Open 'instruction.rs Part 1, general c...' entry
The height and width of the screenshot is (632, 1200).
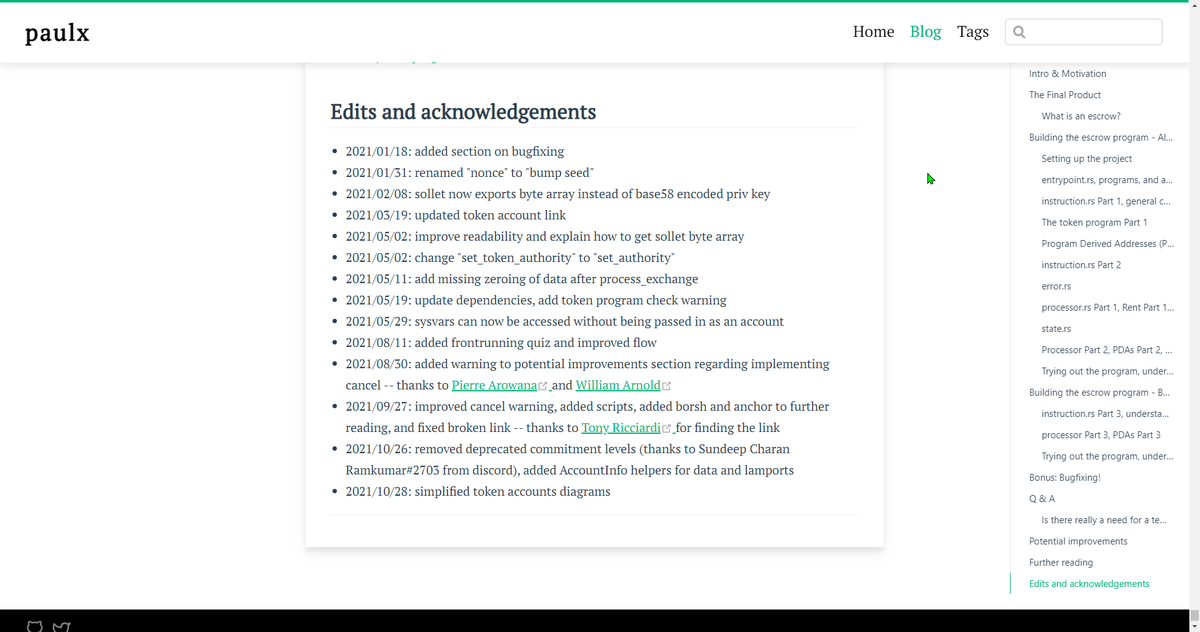coord(1107,201)
